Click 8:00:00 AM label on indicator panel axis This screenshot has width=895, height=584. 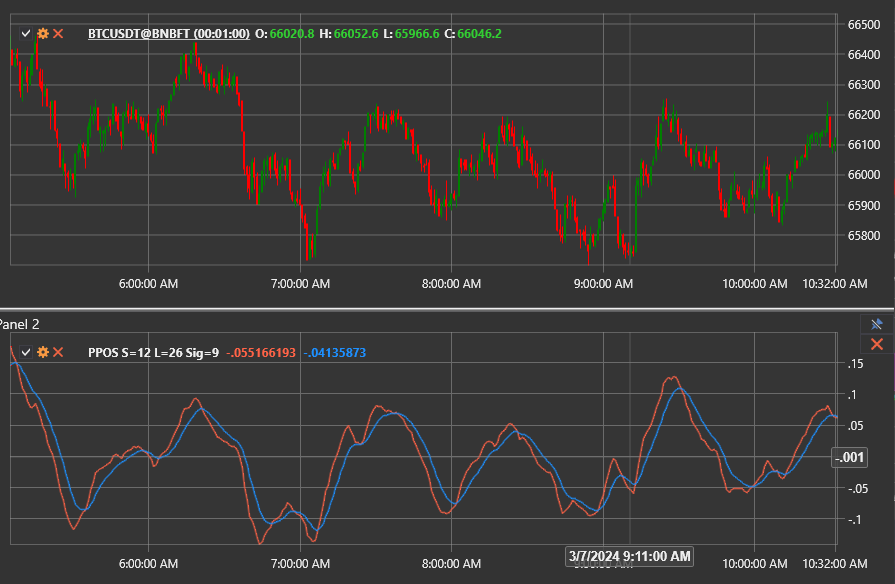[451, 564]
